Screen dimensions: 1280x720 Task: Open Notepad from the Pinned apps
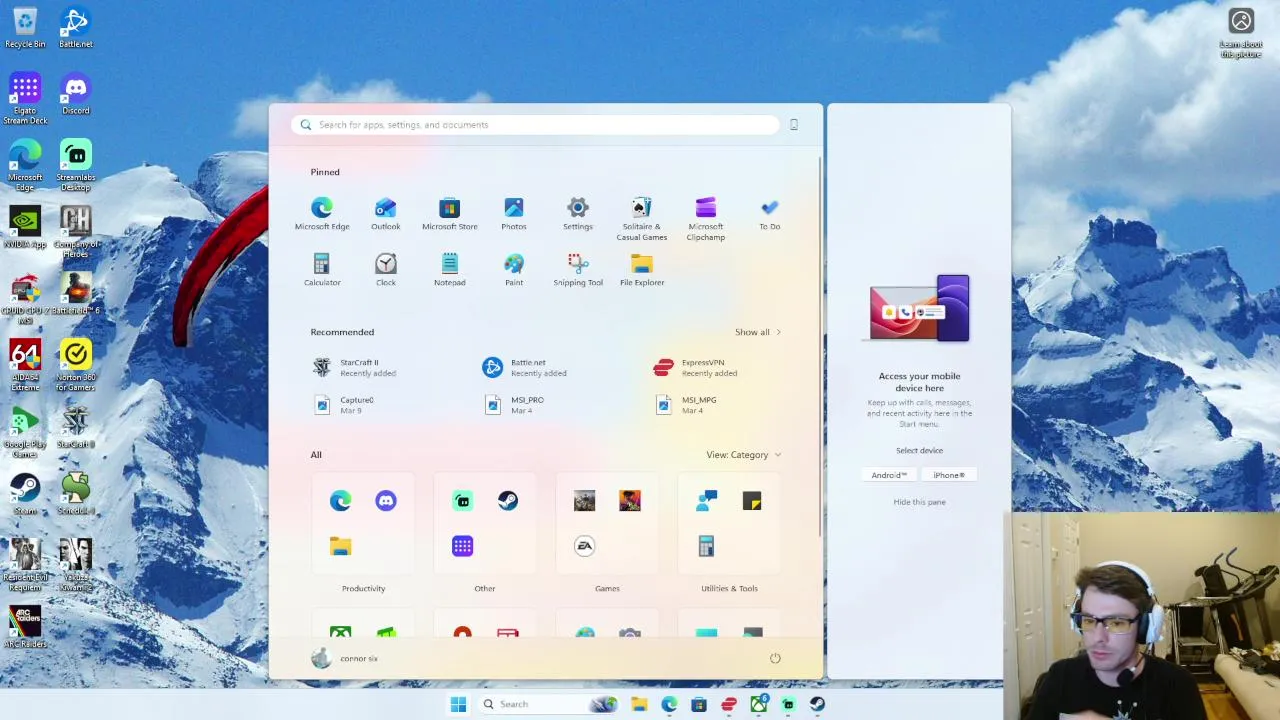click(x=450, y=270)
